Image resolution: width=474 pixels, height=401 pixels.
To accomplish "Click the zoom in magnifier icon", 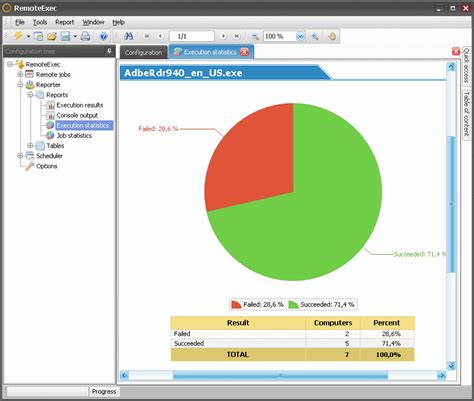I will click(x=314, y=36).
